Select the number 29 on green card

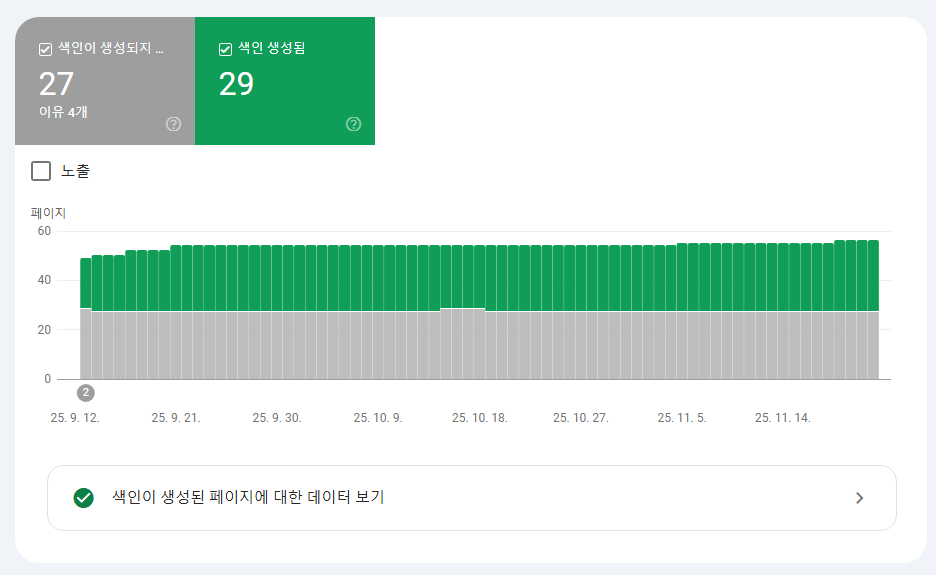(236, 84)
